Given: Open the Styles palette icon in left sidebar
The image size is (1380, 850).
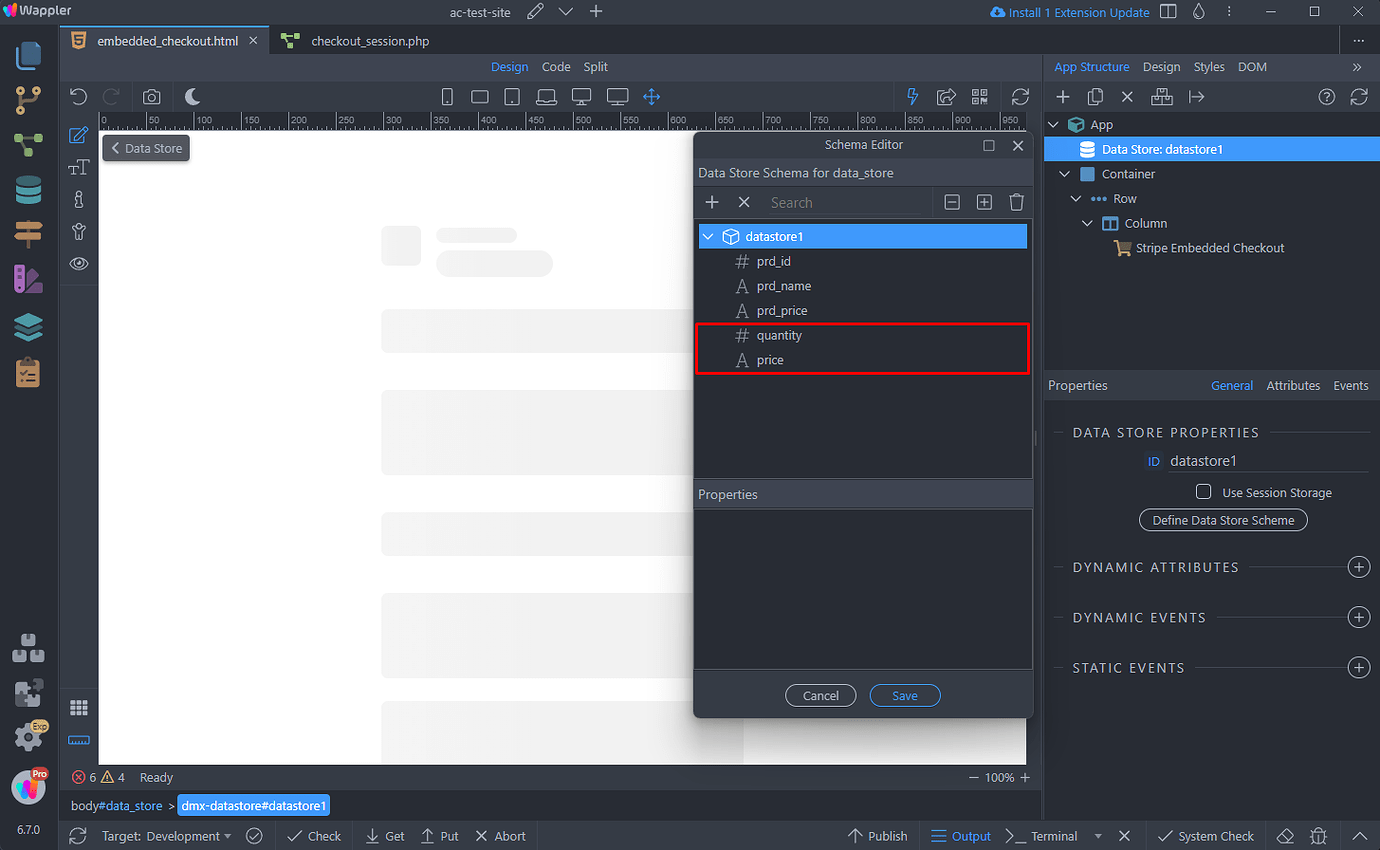Looking at the screenshot, I should point(28,279).
